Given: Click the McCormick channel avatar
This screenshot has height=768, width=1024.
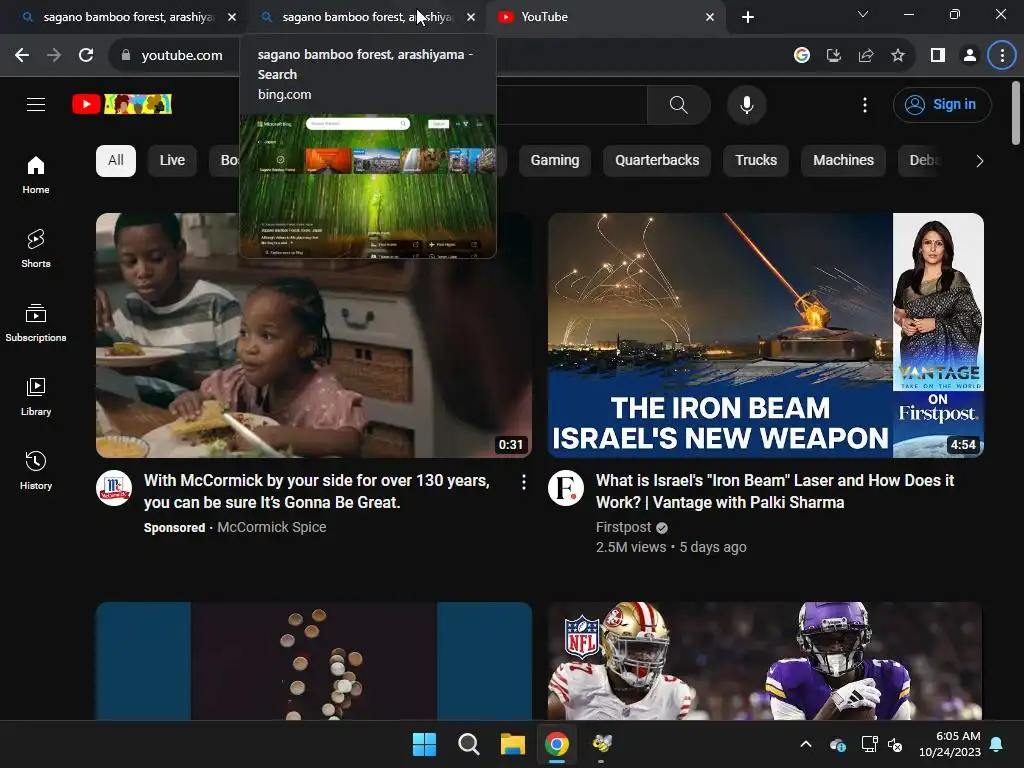Looking at the screenshot, I should (x=114, y=488).
